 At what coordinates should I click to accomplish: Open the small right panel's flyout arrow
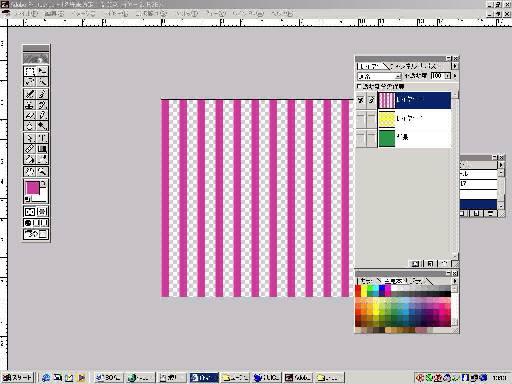[501, 165]
